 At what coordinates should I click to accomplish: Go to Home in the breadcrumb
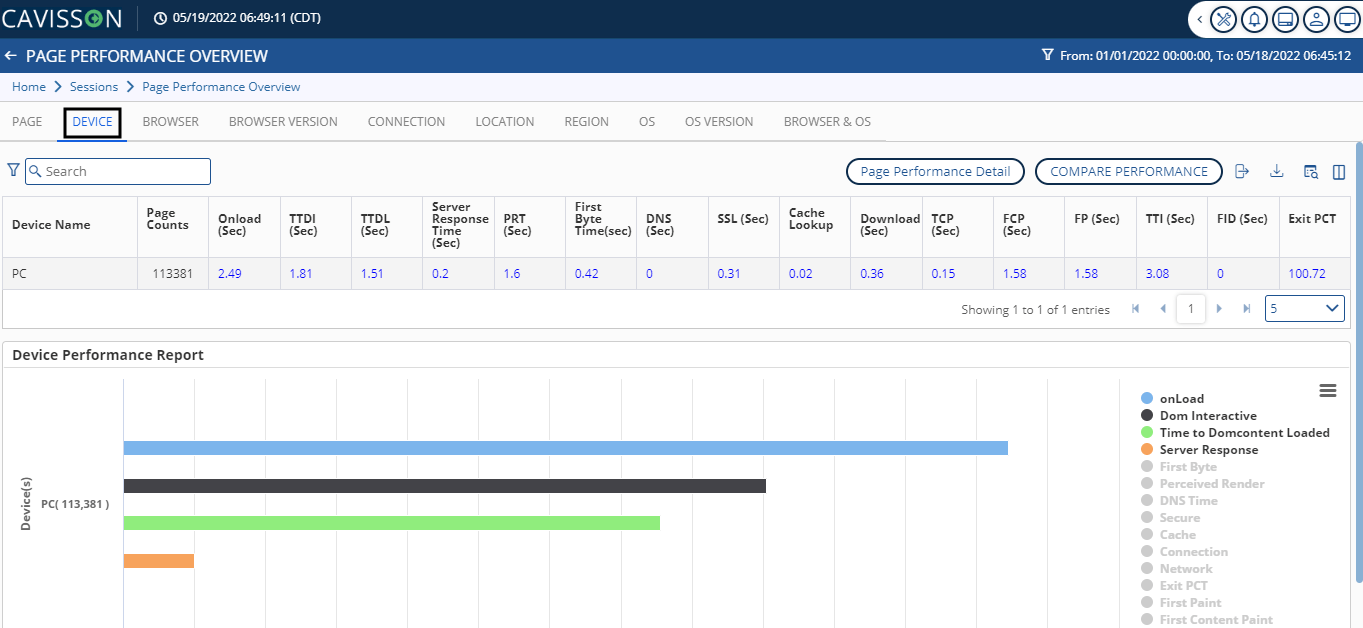[x=29, y=87]
